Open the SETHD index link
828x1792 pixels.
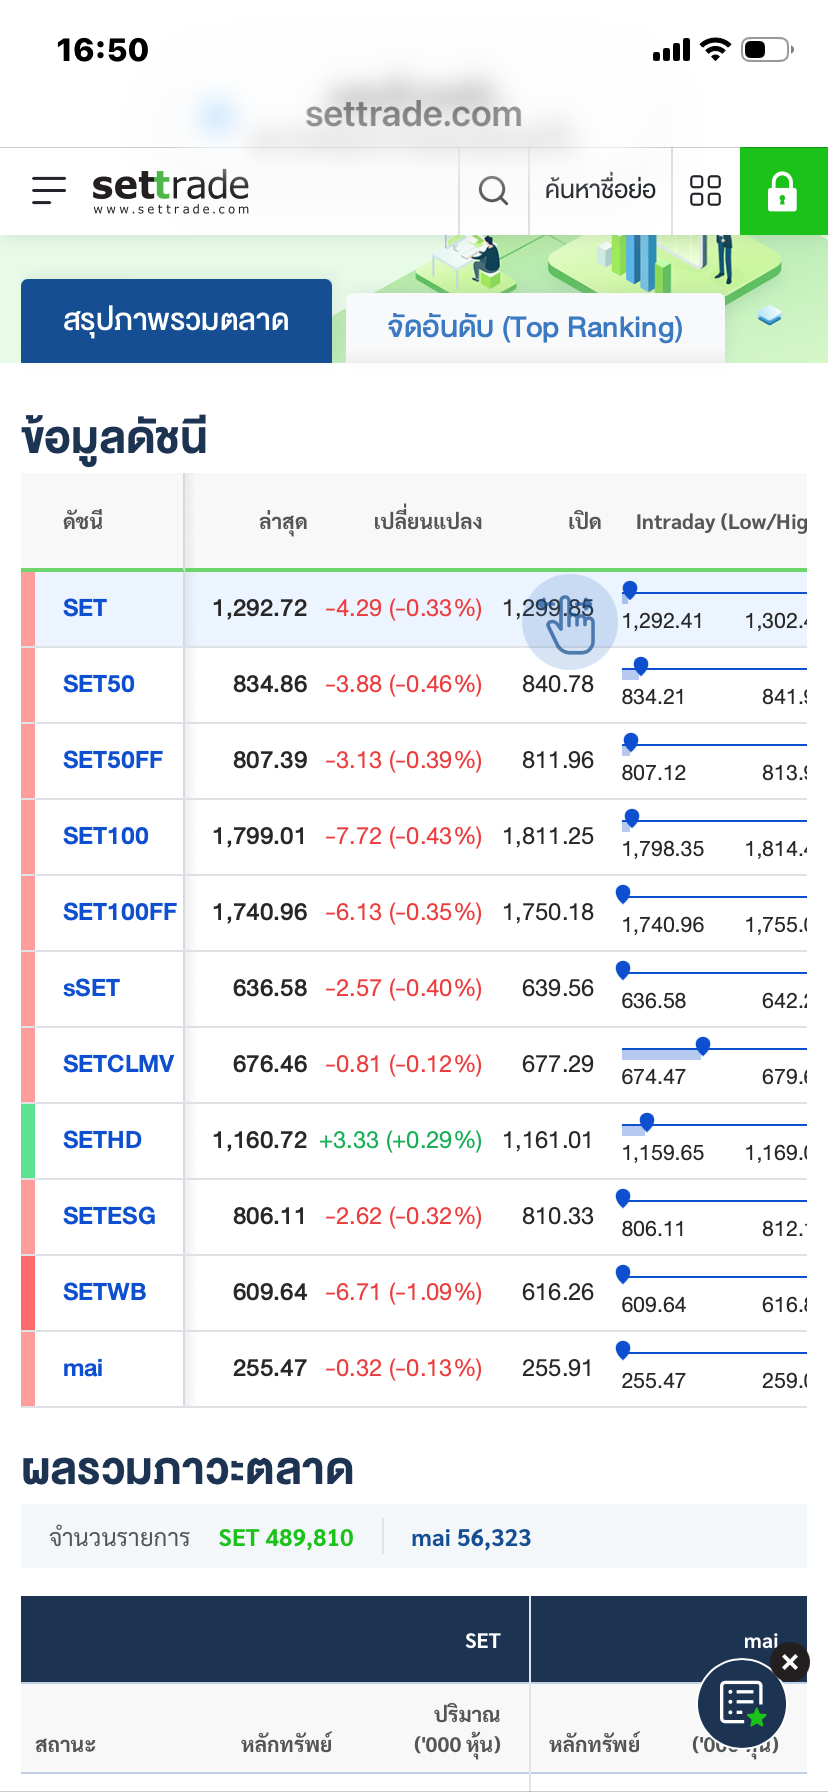(102, 1140)
